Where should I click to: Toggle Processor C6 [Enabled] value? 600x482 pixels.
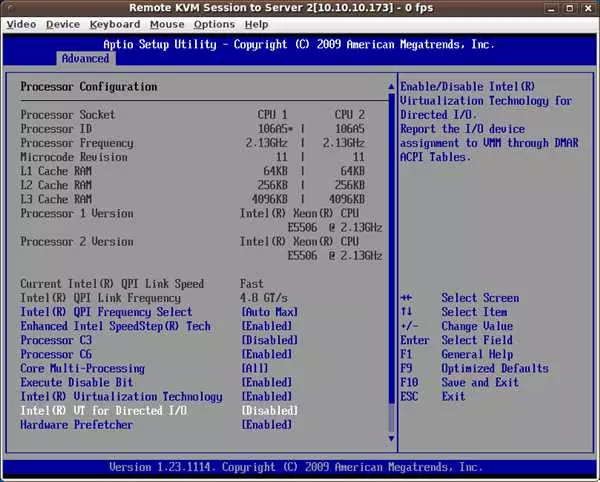[266, 355]
